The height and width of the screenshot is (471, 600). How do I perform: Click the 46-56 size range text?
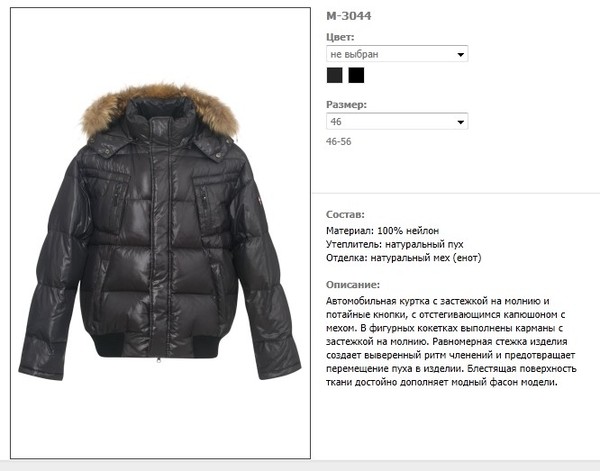pyautogui.click(x=339, y=142)
